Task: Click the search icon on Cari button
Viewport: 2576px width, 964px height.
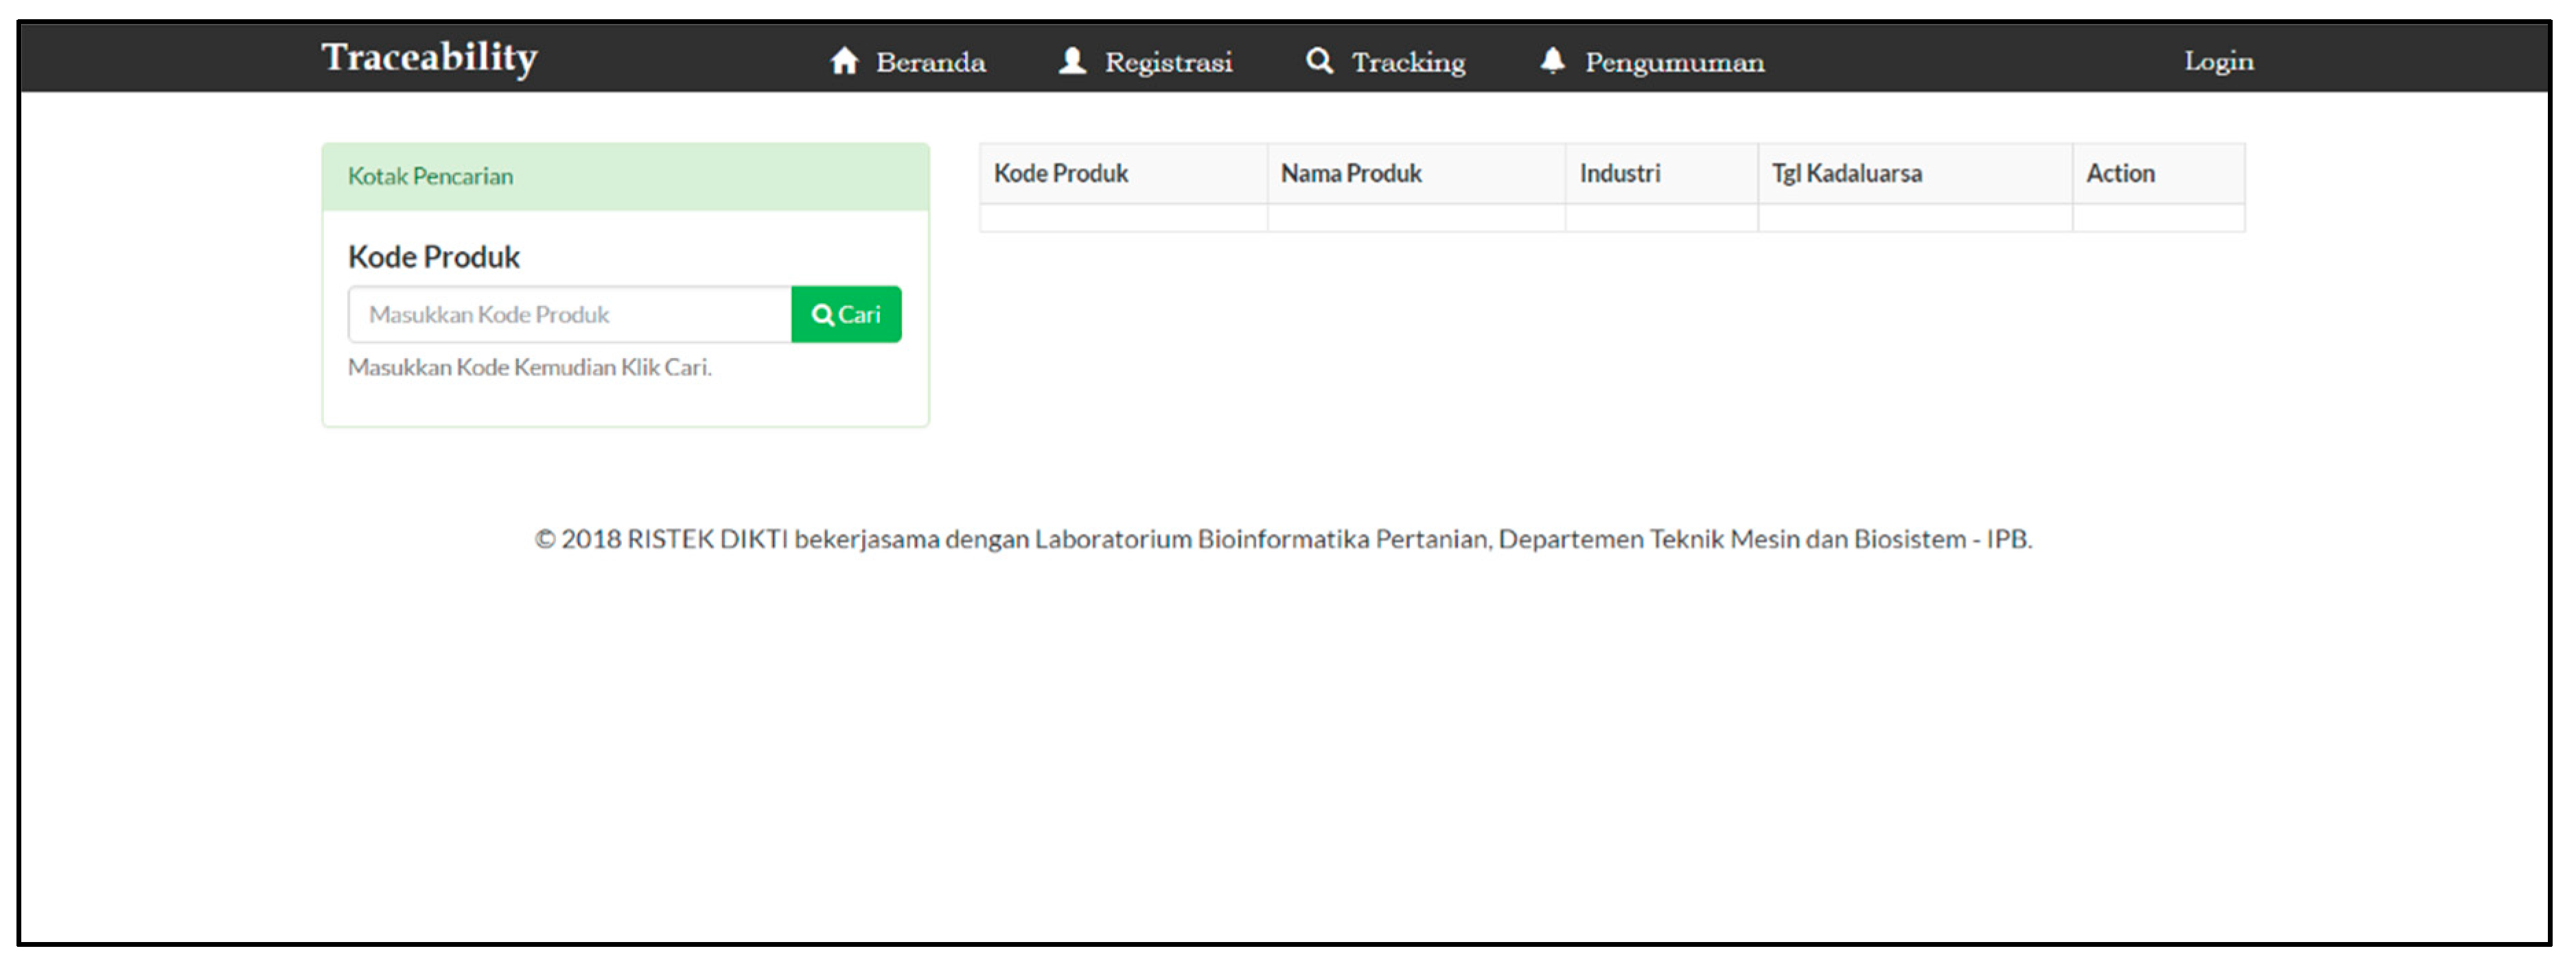Action: (822, 315)
